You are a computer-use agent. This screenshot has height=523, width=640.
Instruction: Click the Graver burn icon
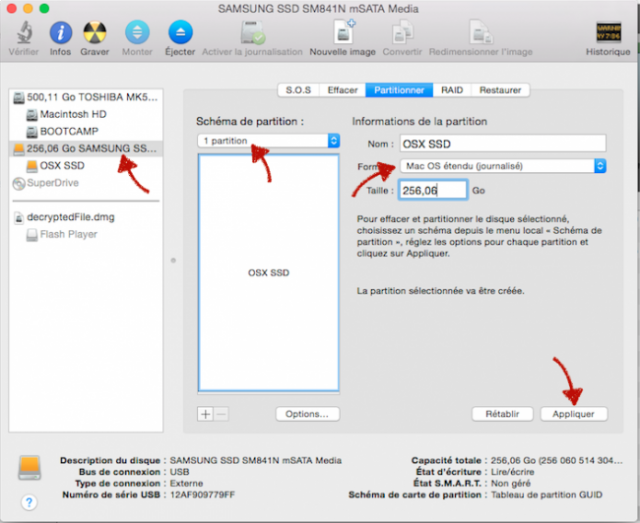tap(95, 32)
